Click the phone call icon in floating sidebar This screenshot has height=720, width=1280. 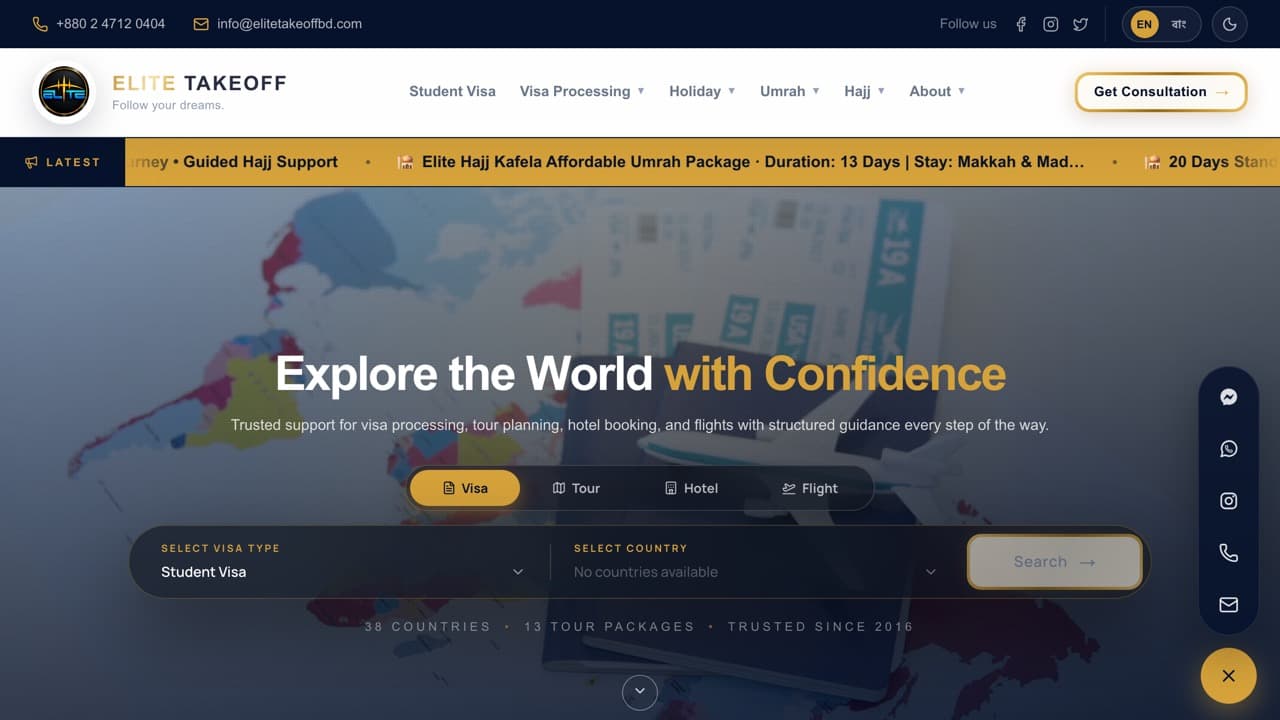1229,553
